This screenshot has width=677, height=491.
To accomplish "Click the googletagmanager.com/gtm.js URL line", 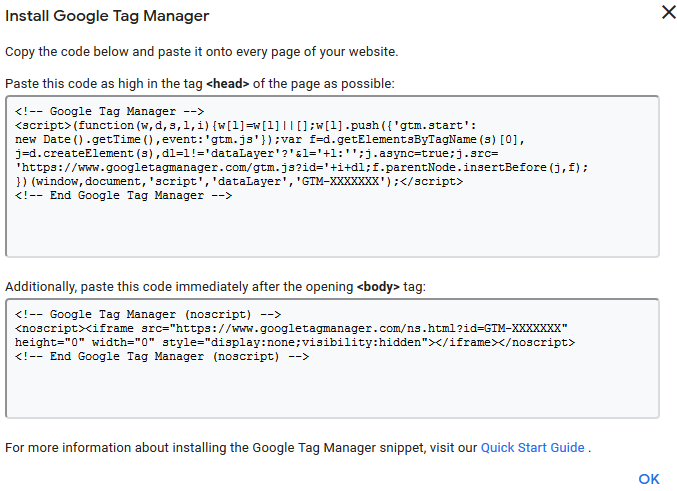I will pos(301,168).
